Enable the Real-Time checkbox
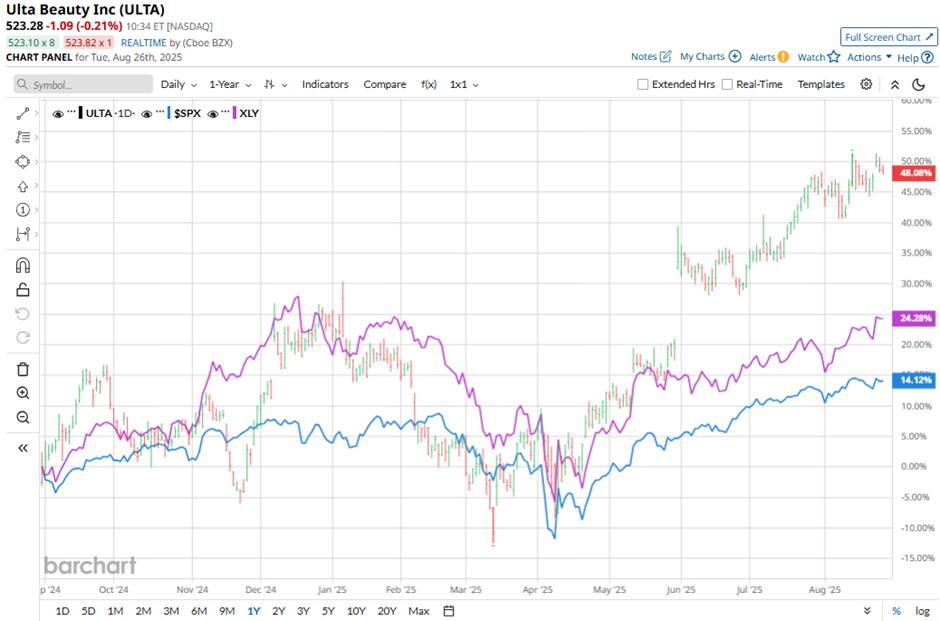Image resolution: width=940 pixels, height=621 pixels. (x=727, y=85)
